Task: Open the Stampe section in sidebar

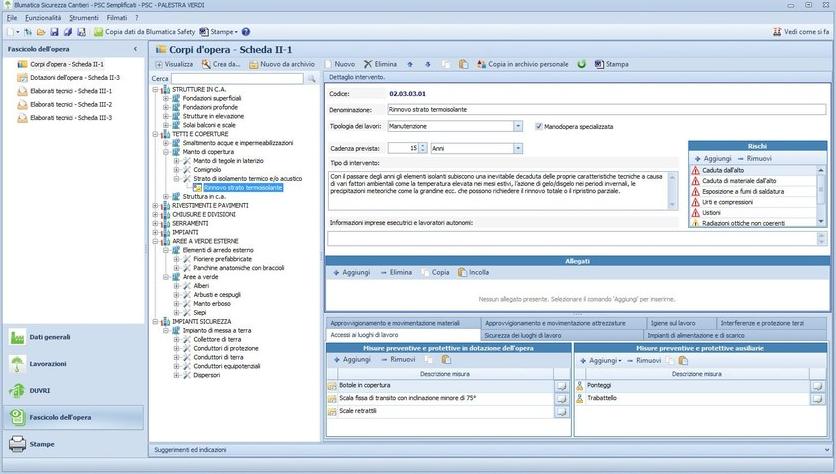Action: coord(74,444)
